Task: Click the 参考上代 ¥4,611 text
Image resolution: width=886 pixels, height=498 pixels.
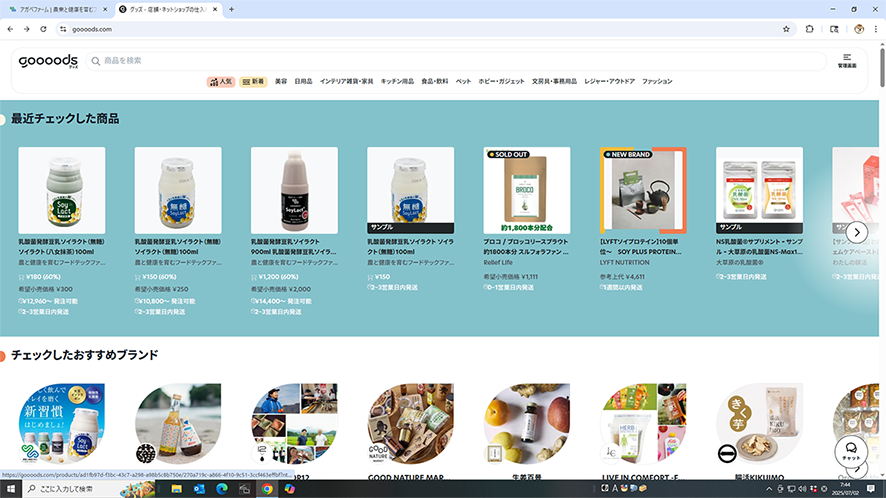Action: [622, 277]
